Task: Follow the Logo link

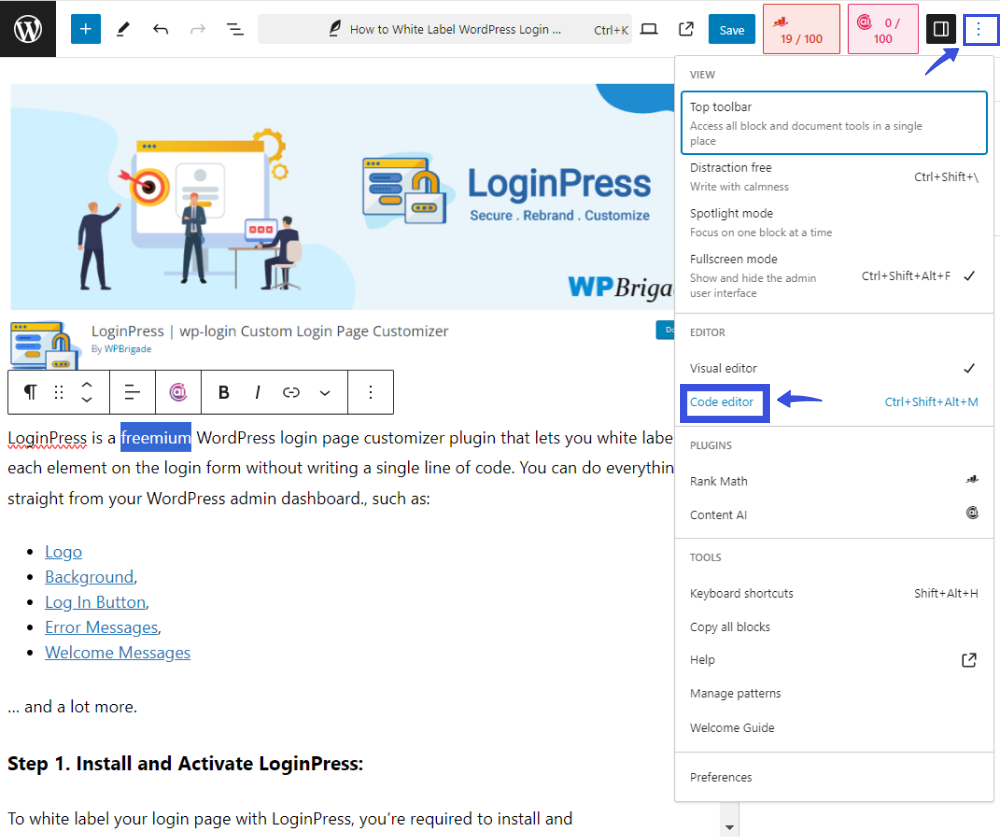Action: point(63,552)
